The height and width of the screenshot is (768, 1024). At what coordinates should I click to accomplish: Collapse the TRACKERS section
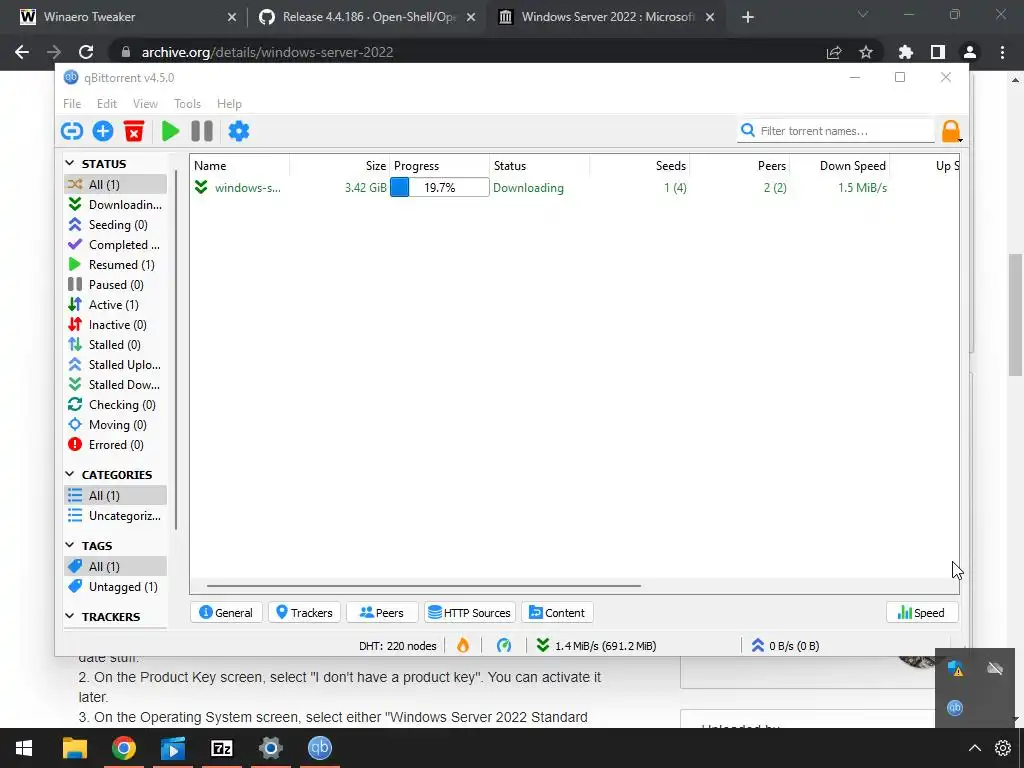pos(70,616)
